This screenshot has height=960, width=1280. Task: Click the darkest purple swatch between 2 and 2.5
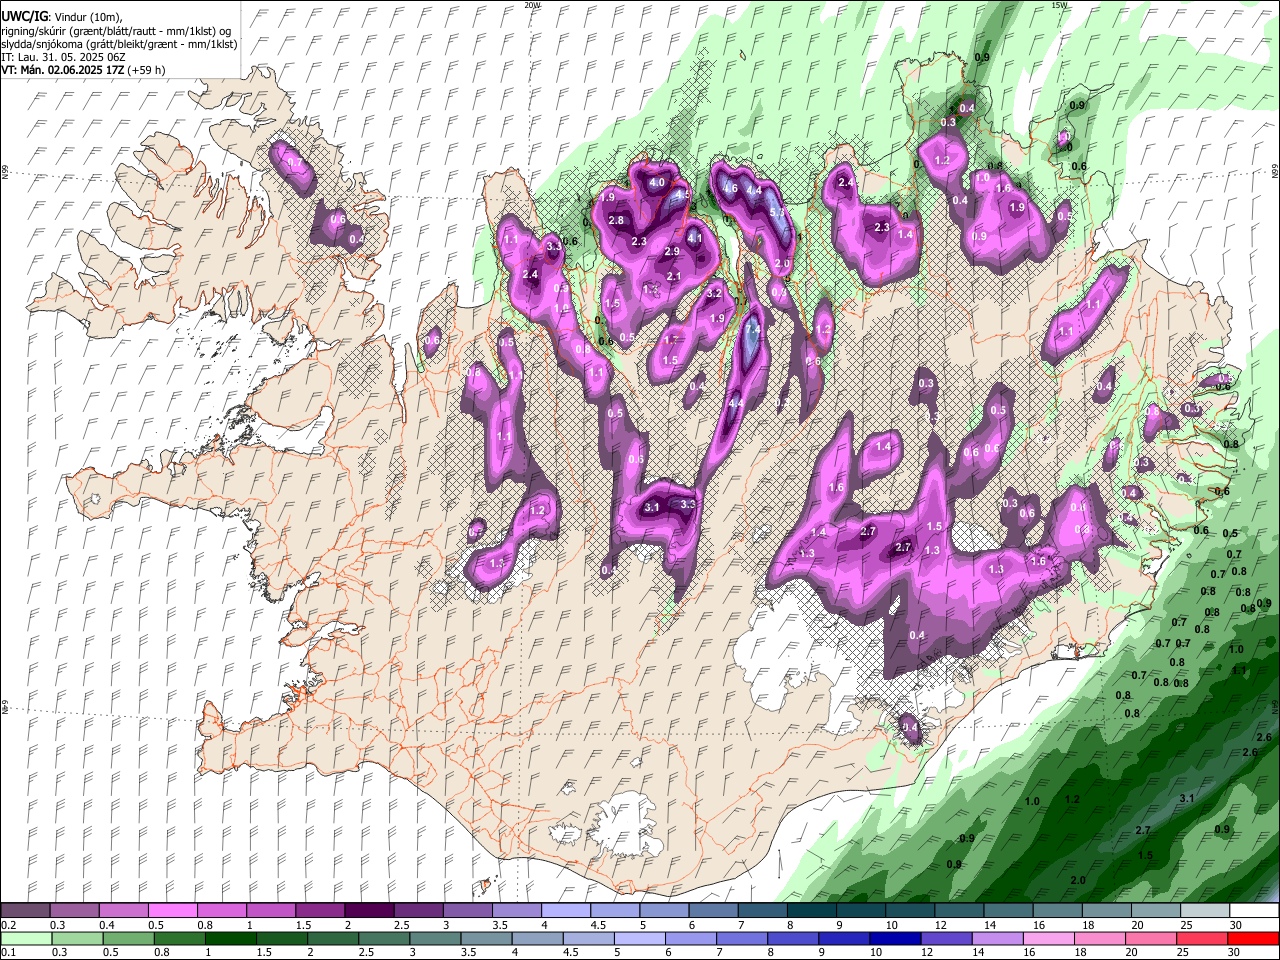click(x=370, y=911)
